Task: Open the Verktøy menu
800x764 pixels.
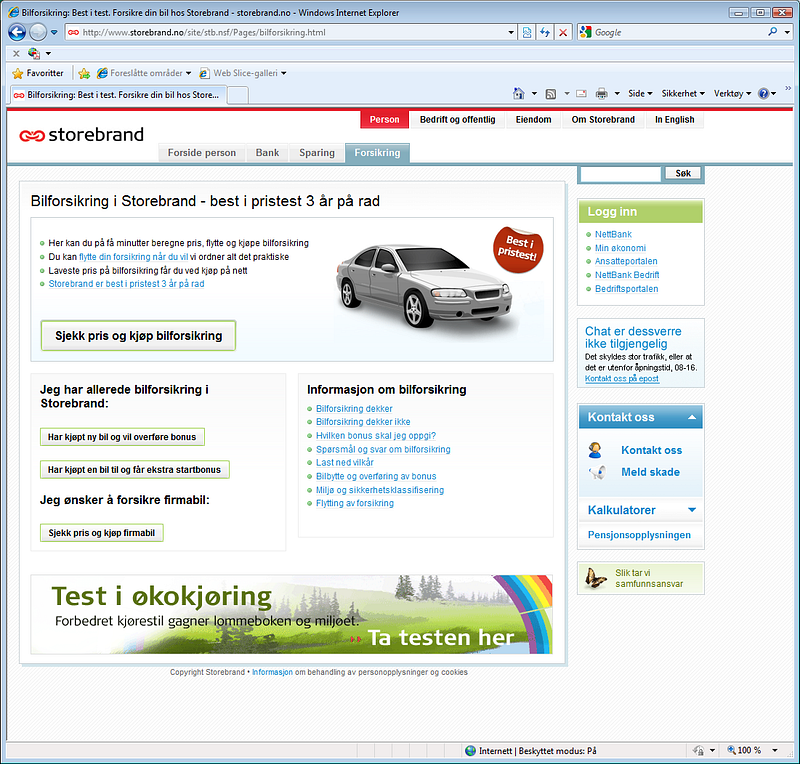Action: [x=732, y=93]
